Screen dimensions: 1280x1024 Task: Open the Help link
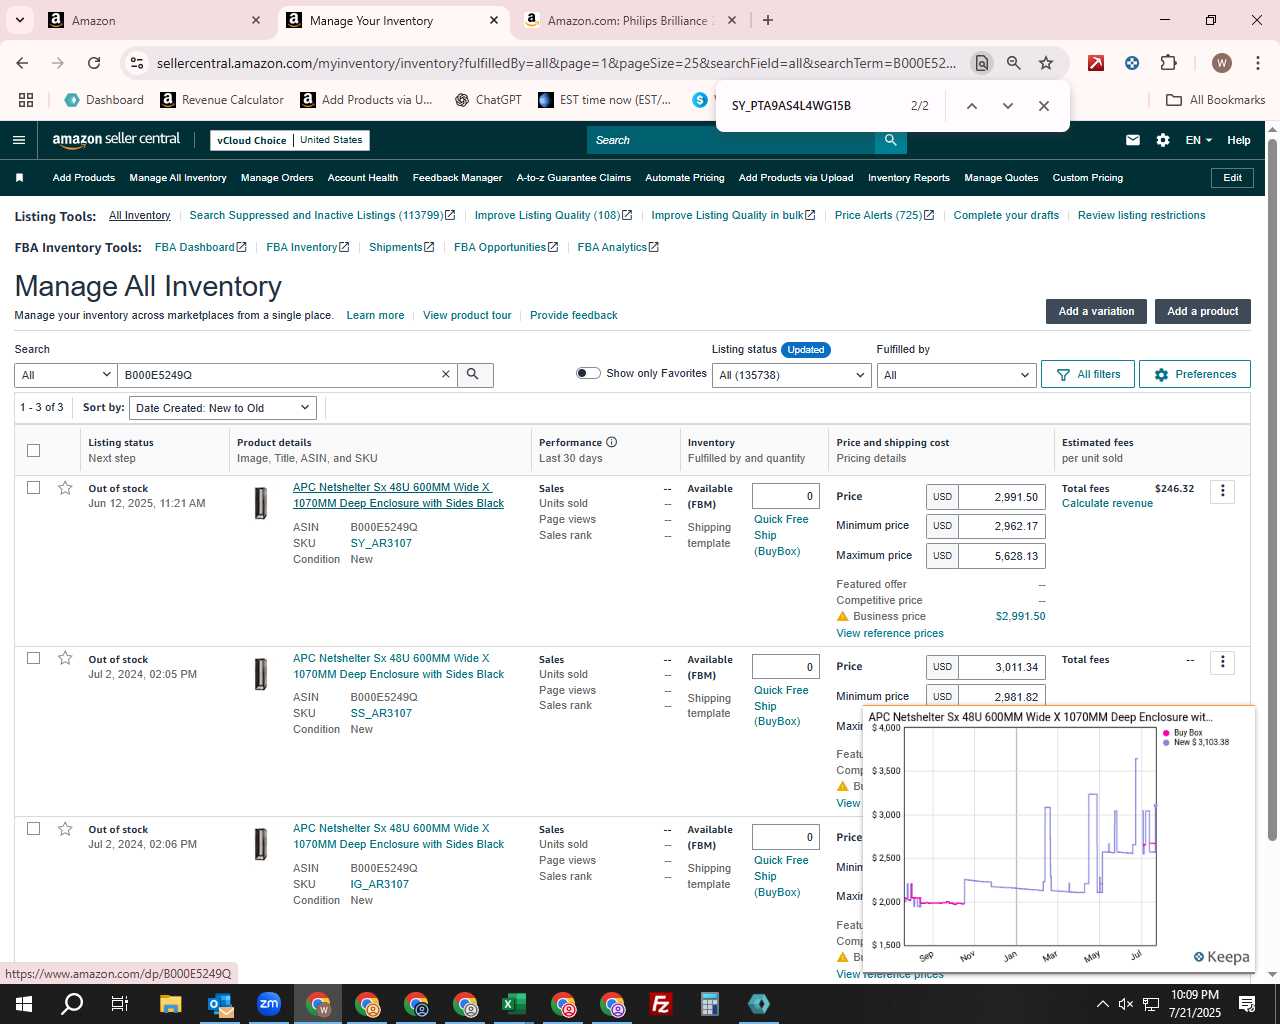coord(1239,140)
